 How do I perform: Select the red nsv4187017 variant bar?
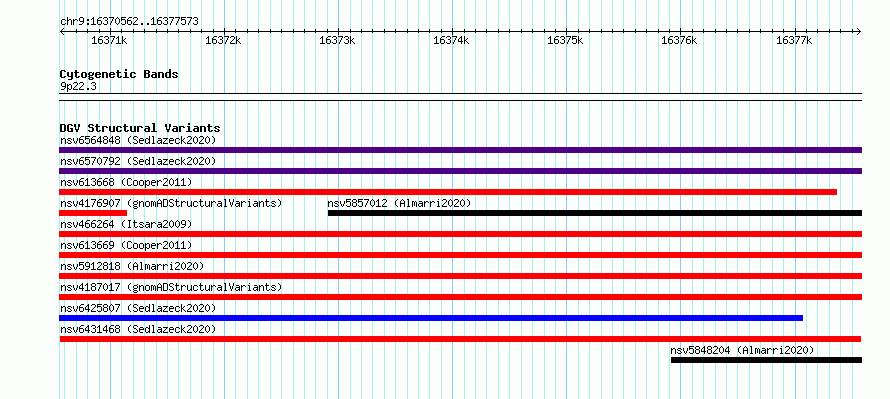tap(460, 297)
